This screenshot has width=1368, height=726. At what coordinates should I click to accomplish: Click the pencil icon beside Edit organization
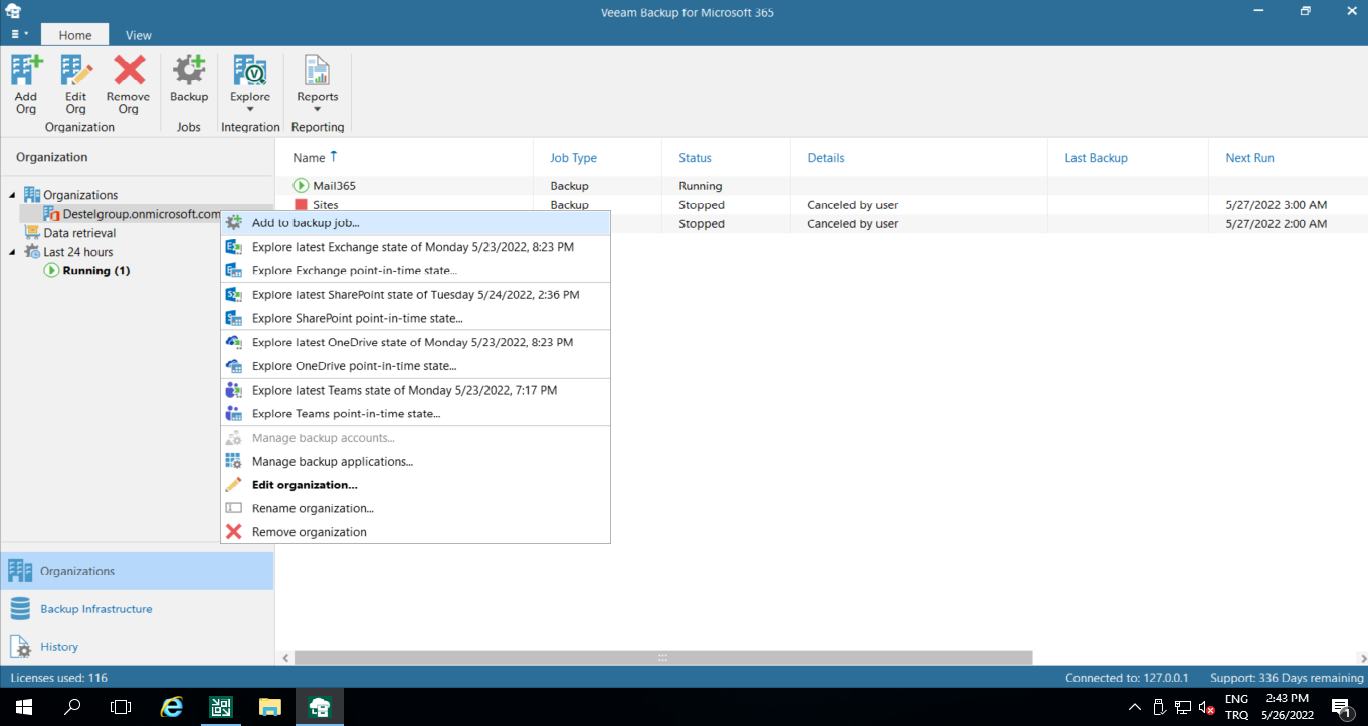click(x=234, y=485)
